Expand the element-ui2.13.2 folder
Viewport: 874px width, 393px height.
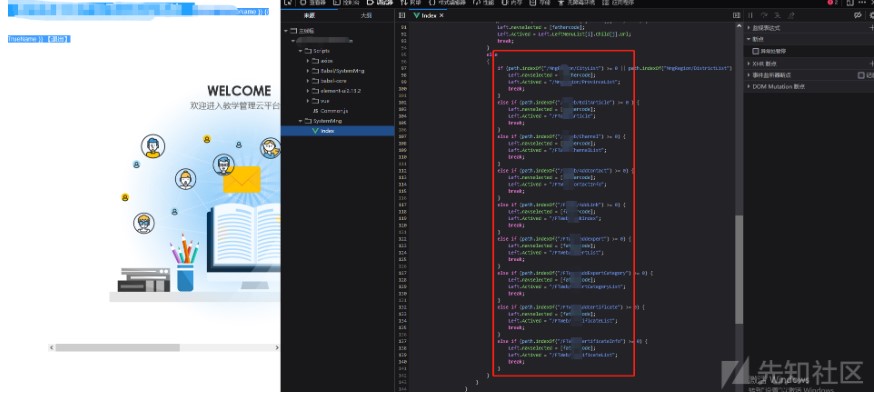307,91
